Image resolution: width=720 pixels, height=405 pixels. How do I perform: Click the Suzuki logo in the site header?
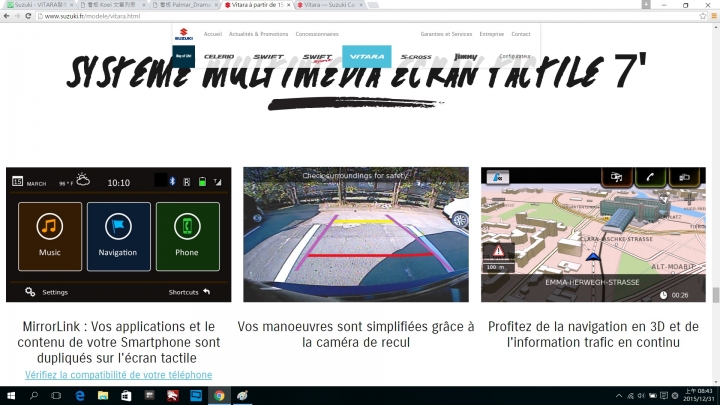pos(184,34)
